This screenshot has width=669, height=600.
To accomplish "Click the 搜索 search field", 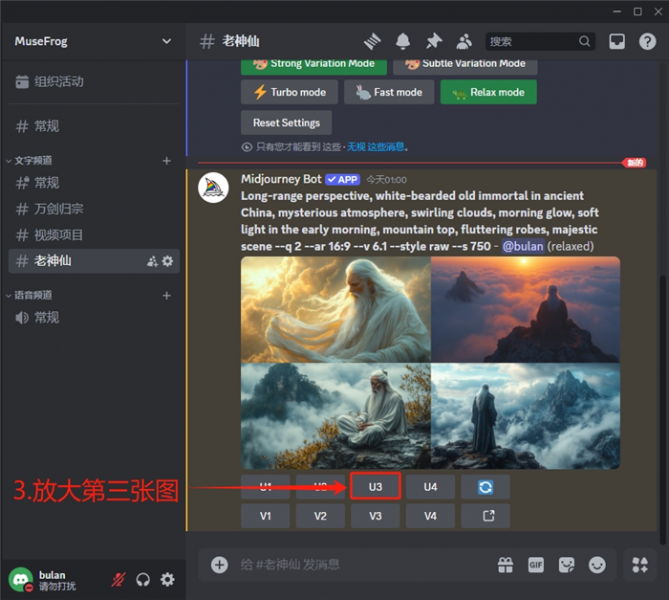I will (x=540, y=41).
